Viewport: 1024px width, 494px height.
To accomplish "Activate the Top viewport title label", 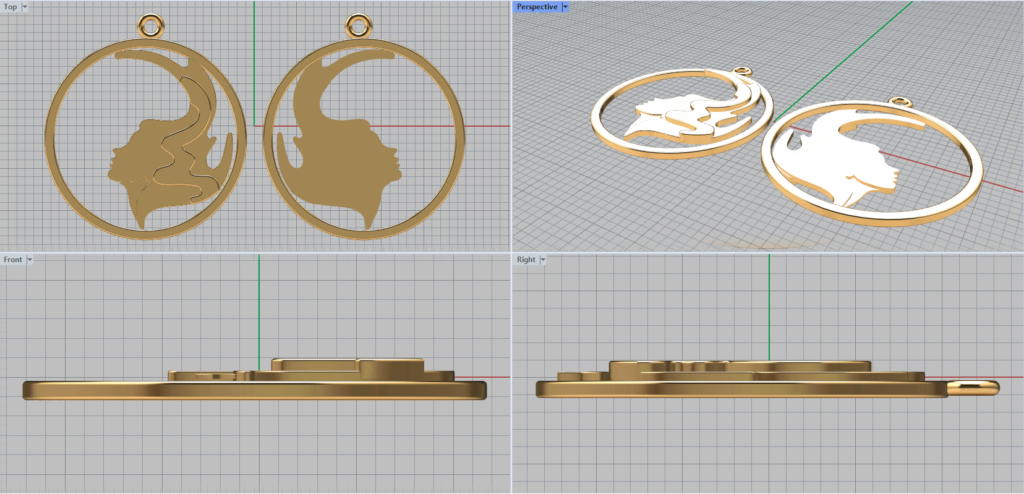I will click(10, 6).
